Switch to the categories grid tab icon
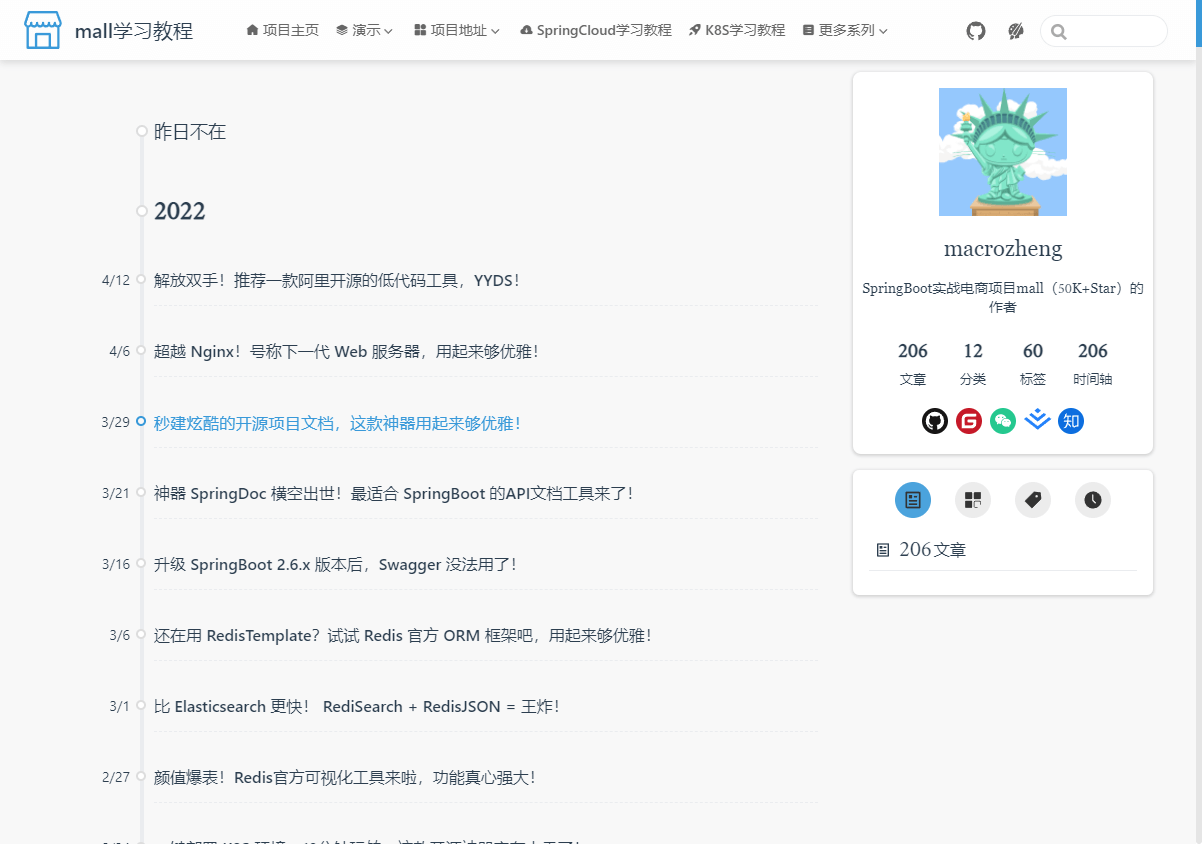1202x844 pixels. 973,500
